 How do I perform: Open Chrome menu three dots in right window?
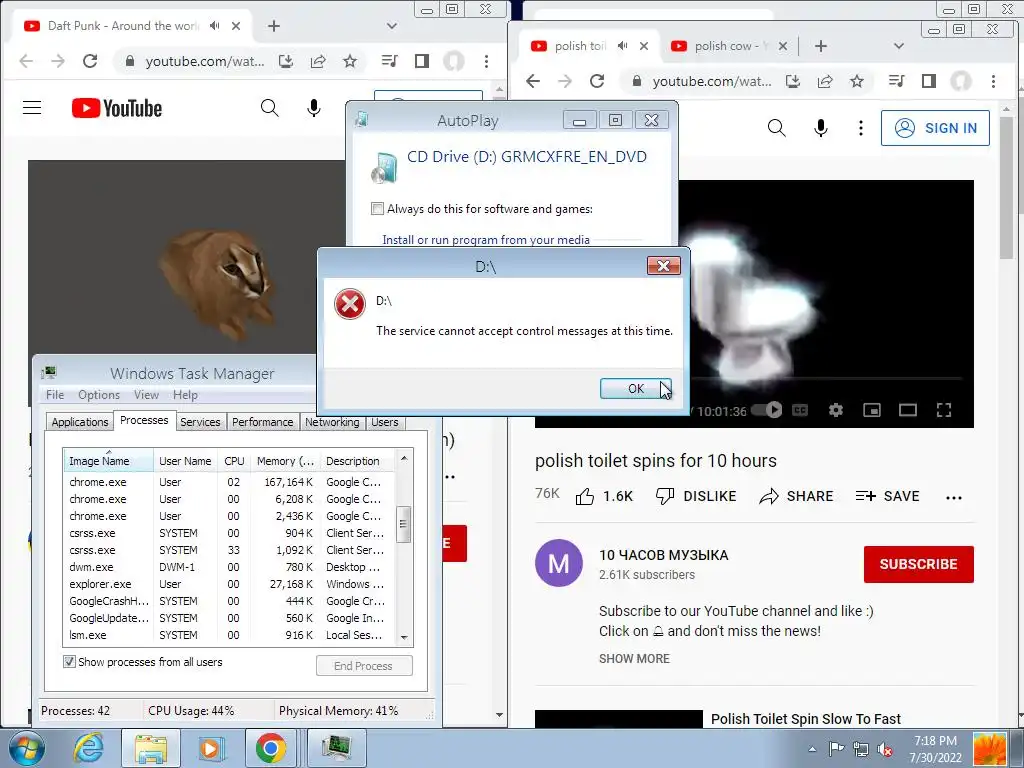[x=993, y=81]
